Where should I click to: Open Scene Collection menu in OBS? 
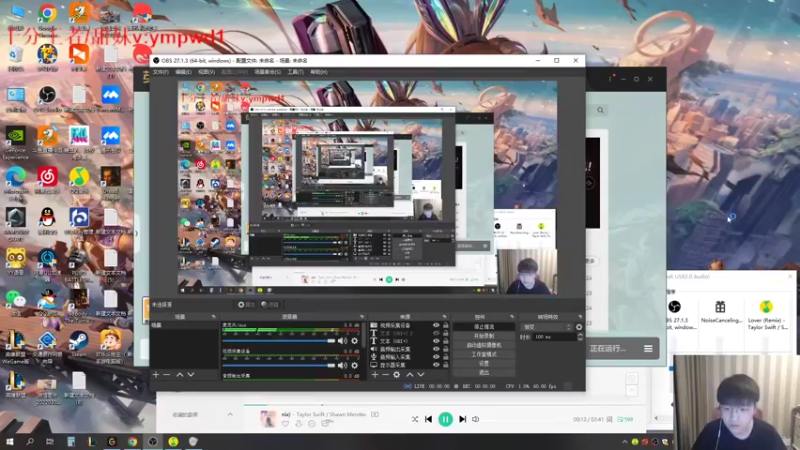[x=267, y=72]
